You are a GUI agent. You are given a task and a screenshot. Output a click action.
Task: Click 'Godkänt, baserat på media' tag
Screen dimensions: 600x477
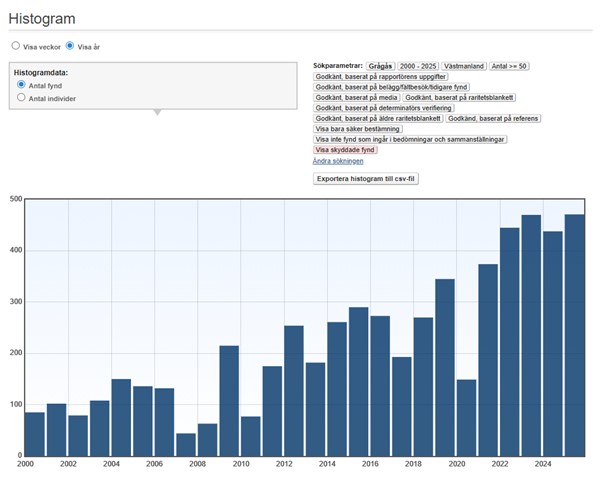(356, 98)
